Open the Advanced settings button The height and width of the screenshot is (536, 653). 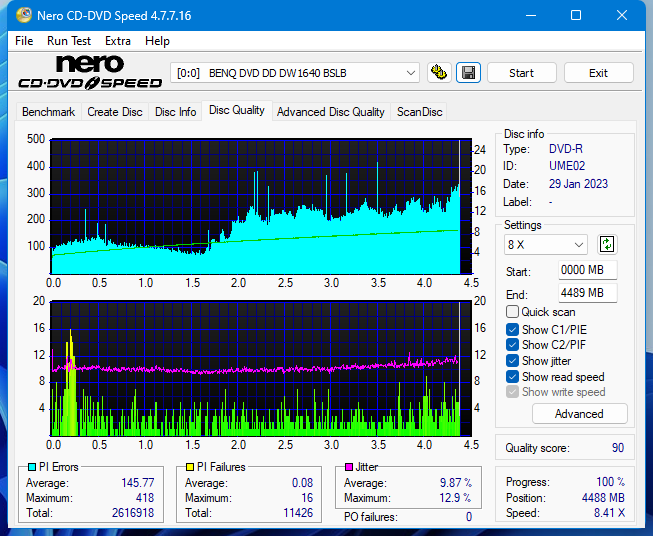(x=579, y=414)
